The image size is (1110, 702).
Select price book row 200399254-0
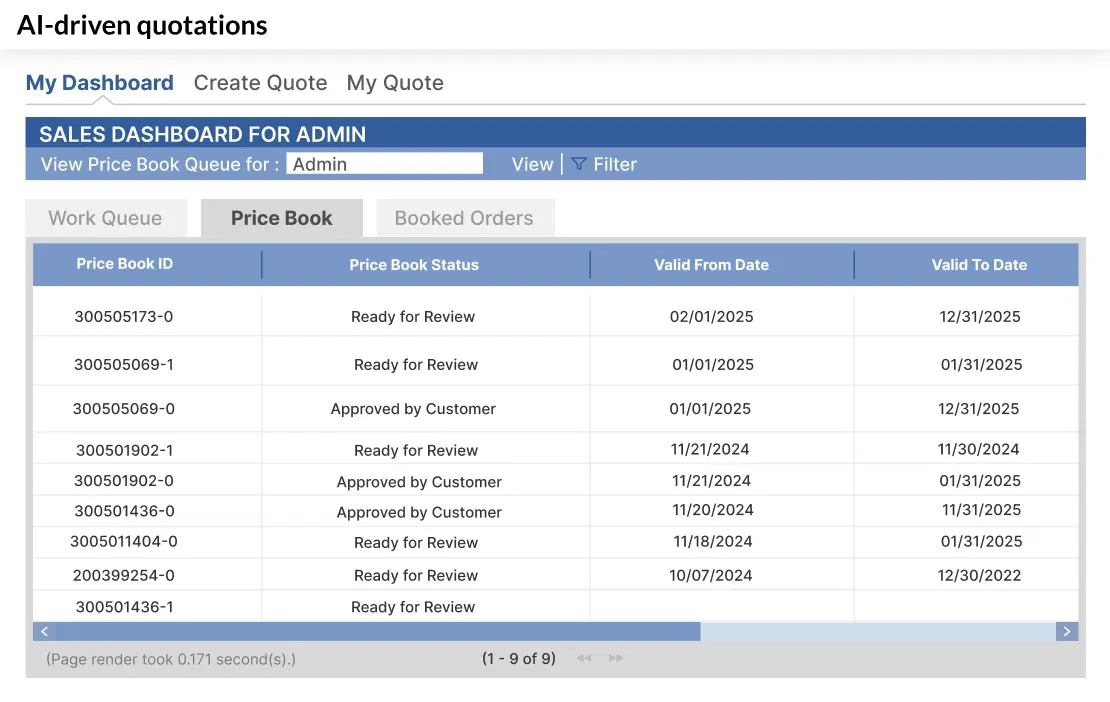(124, 575)
